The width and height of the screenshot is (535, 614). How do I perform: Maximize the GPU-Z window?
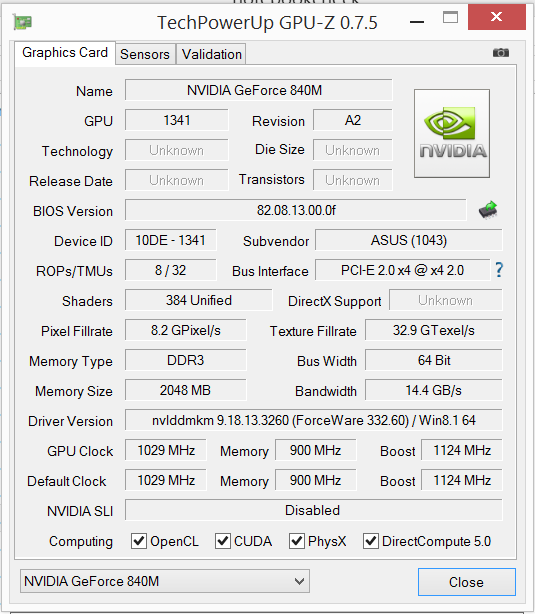point(450,17)
